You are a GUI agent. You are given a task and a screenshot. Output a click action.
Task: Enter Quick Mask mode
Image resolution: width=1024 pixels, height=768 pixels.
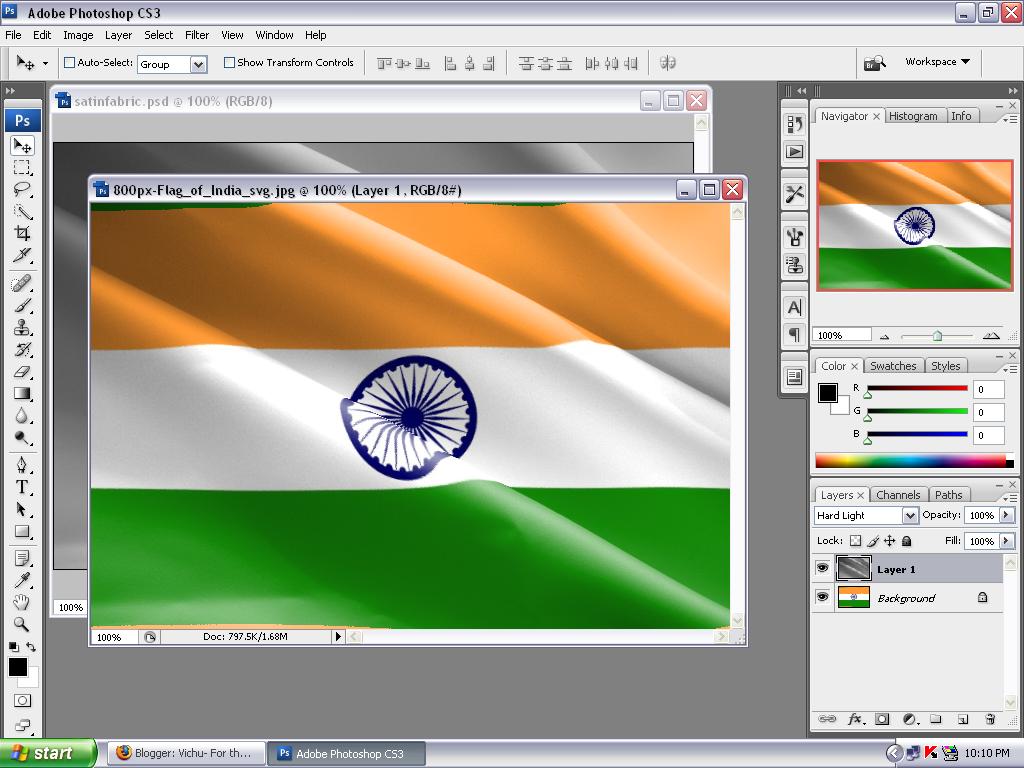pos(22,701)
